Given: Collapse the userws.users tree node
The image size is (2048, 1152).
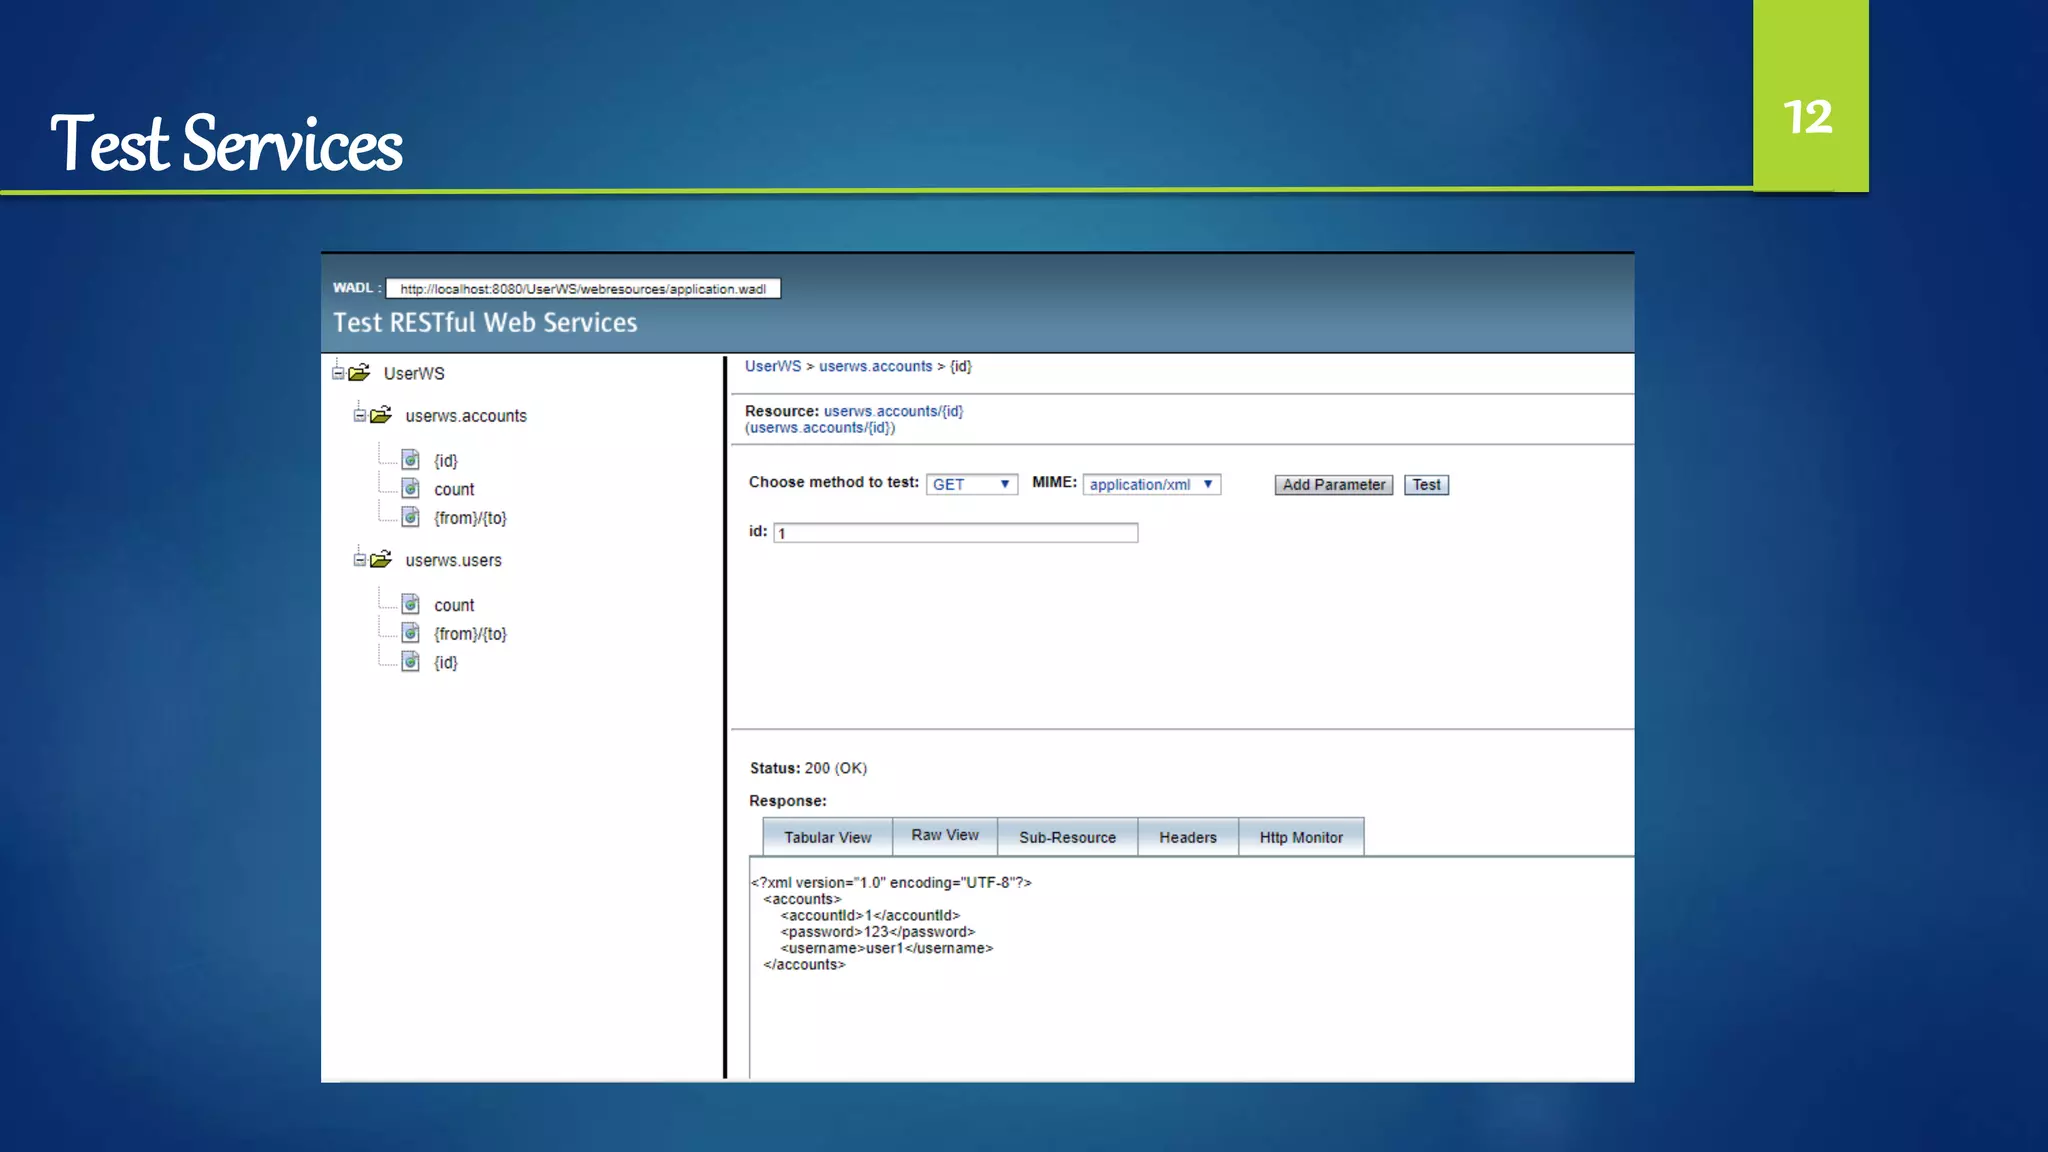Looking at the screenshot, I should [x=359, y=560].
